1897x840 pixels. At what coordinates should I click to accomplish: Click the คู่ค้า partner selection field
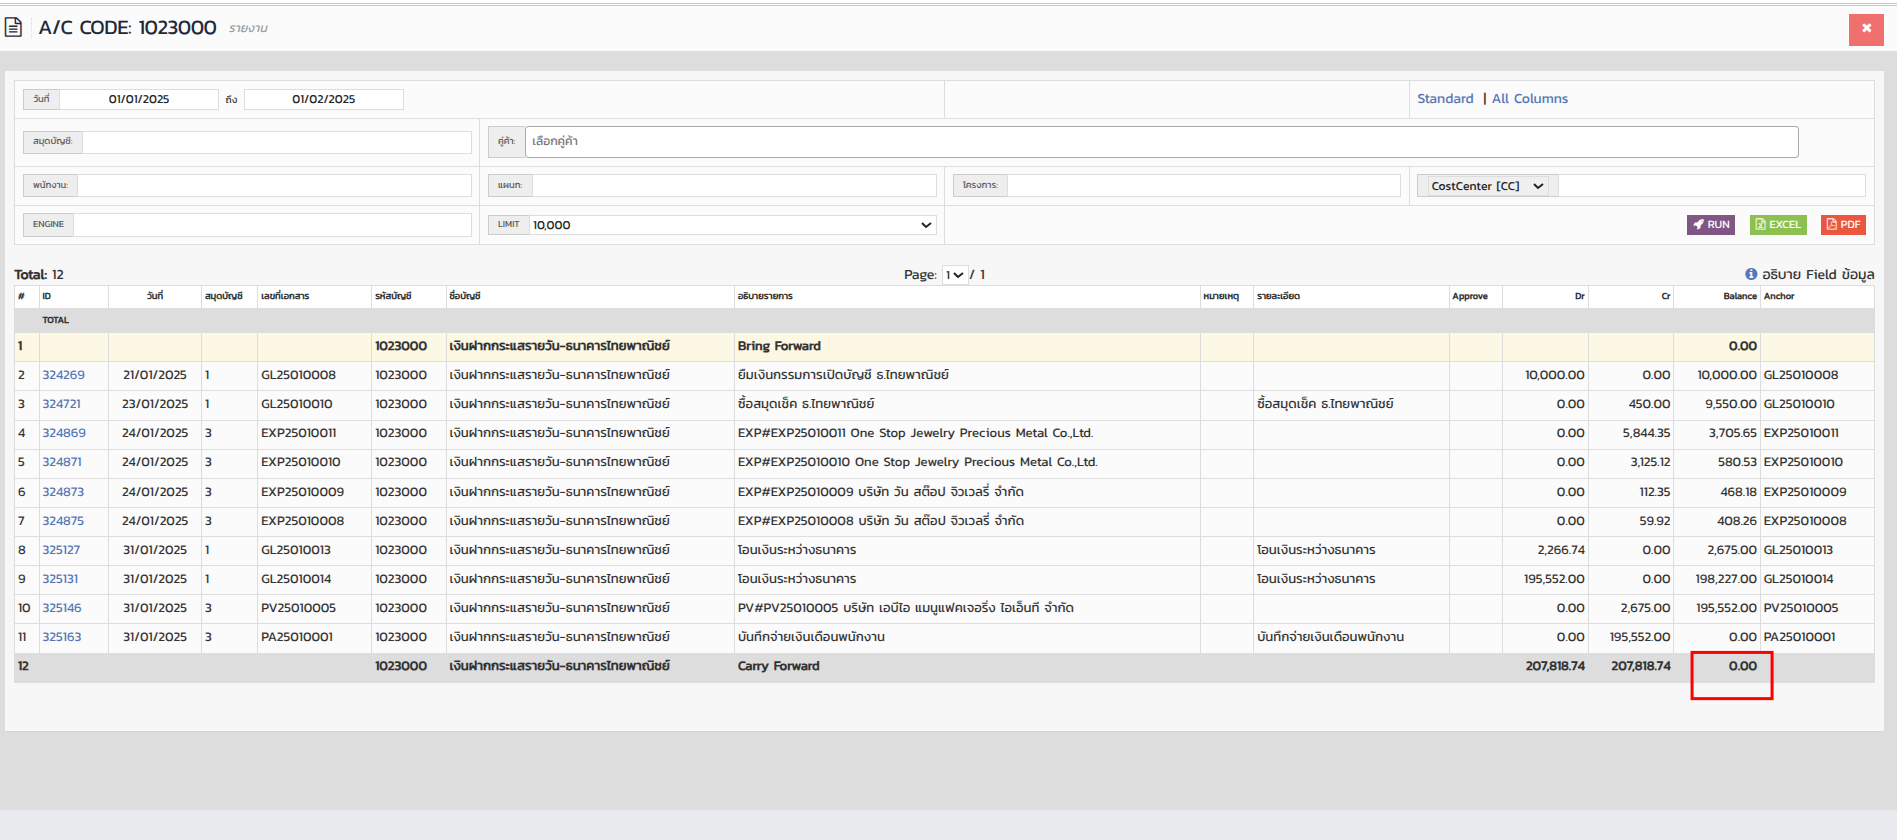point(1161,142)
